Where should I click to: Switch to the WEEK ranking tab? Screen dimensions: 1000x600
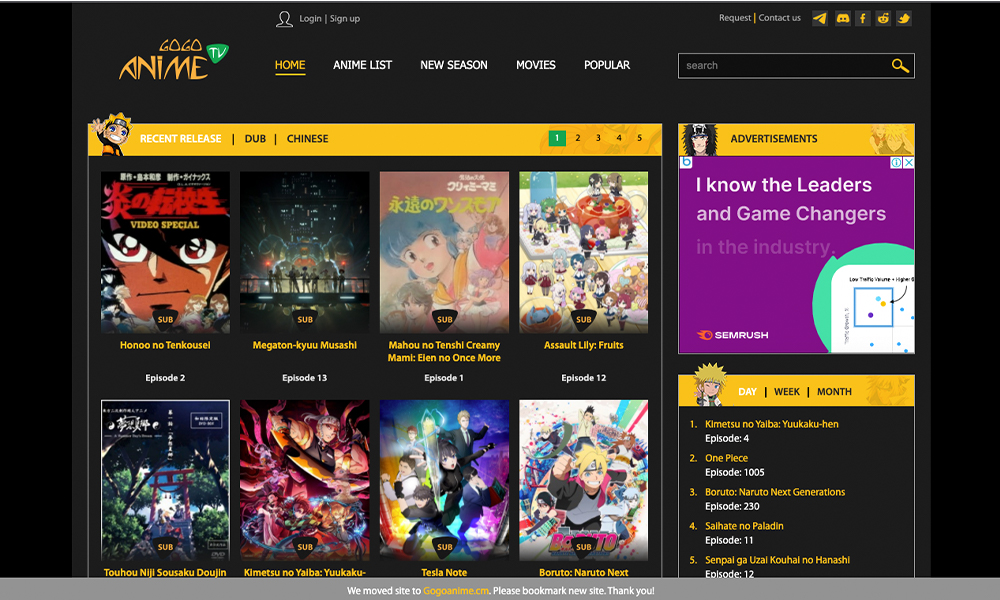(786, 392)
